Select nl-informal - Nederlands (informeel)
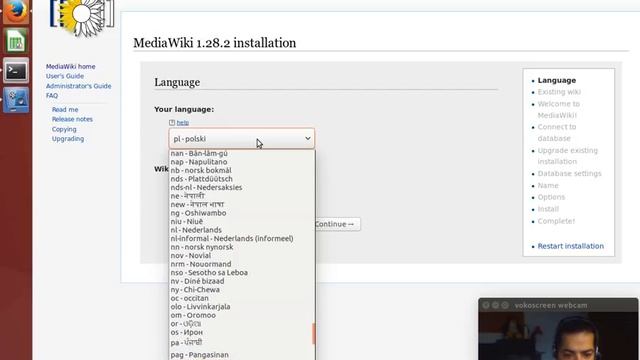The image size is (640, 360). coord(242,238)
